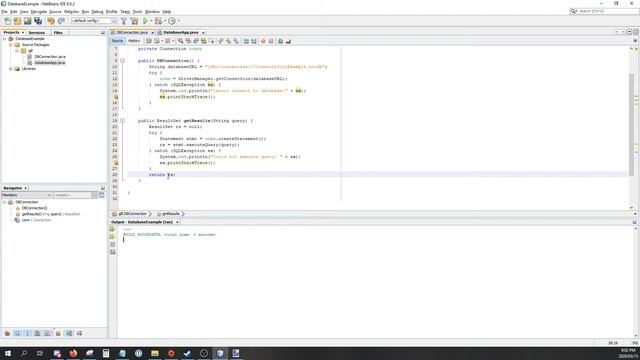The image size is (640, 360).
Task: Toggle Show Non-Public Members navigator filter
Action: point(38,333)
